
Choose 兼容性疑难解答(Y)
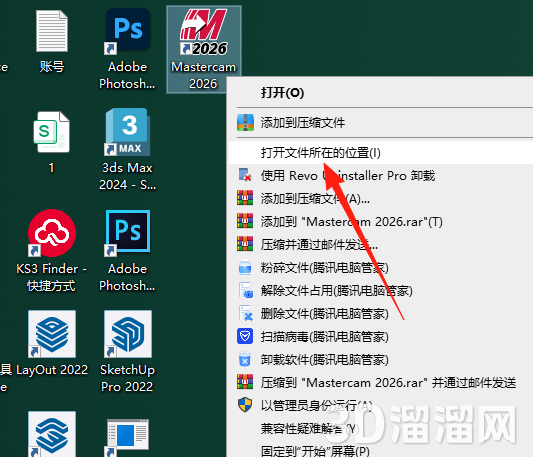(380, 428)
